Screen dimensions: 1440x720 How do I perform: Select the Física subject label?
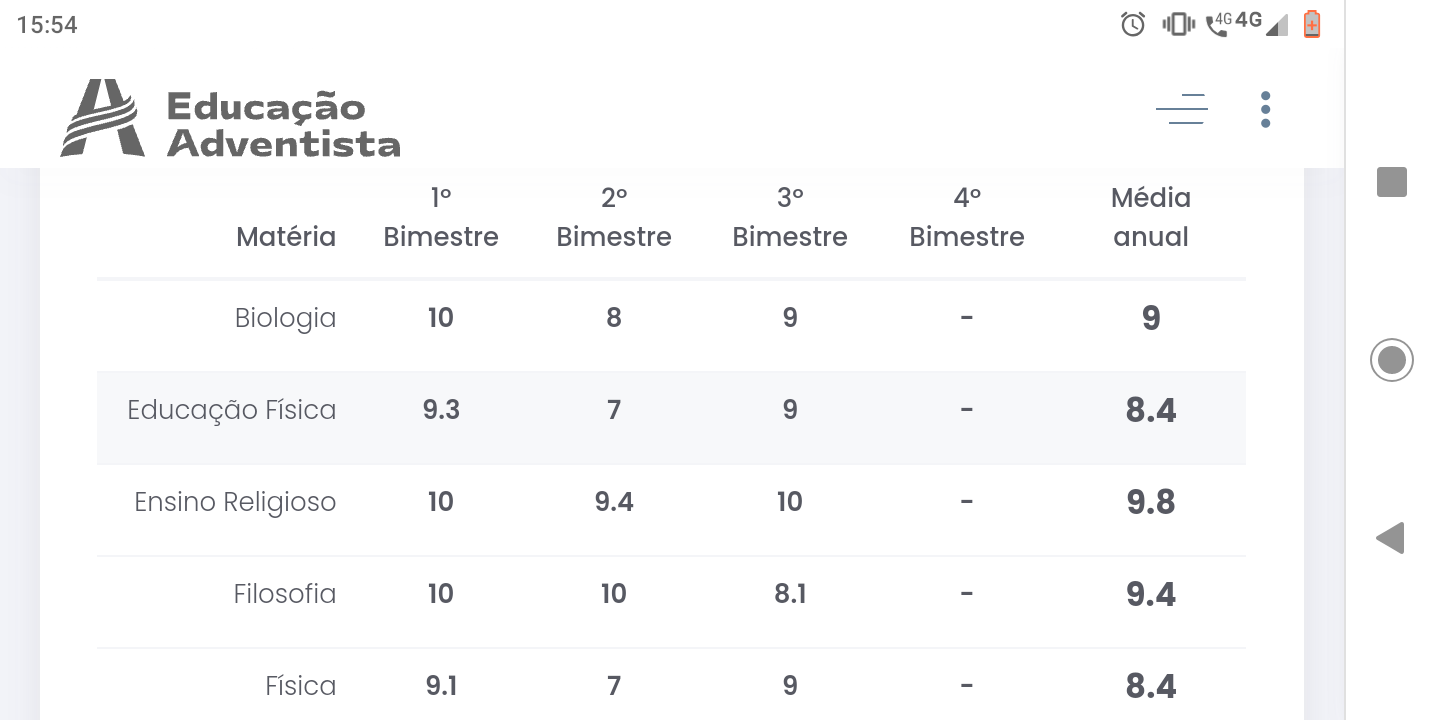point(301,686)
